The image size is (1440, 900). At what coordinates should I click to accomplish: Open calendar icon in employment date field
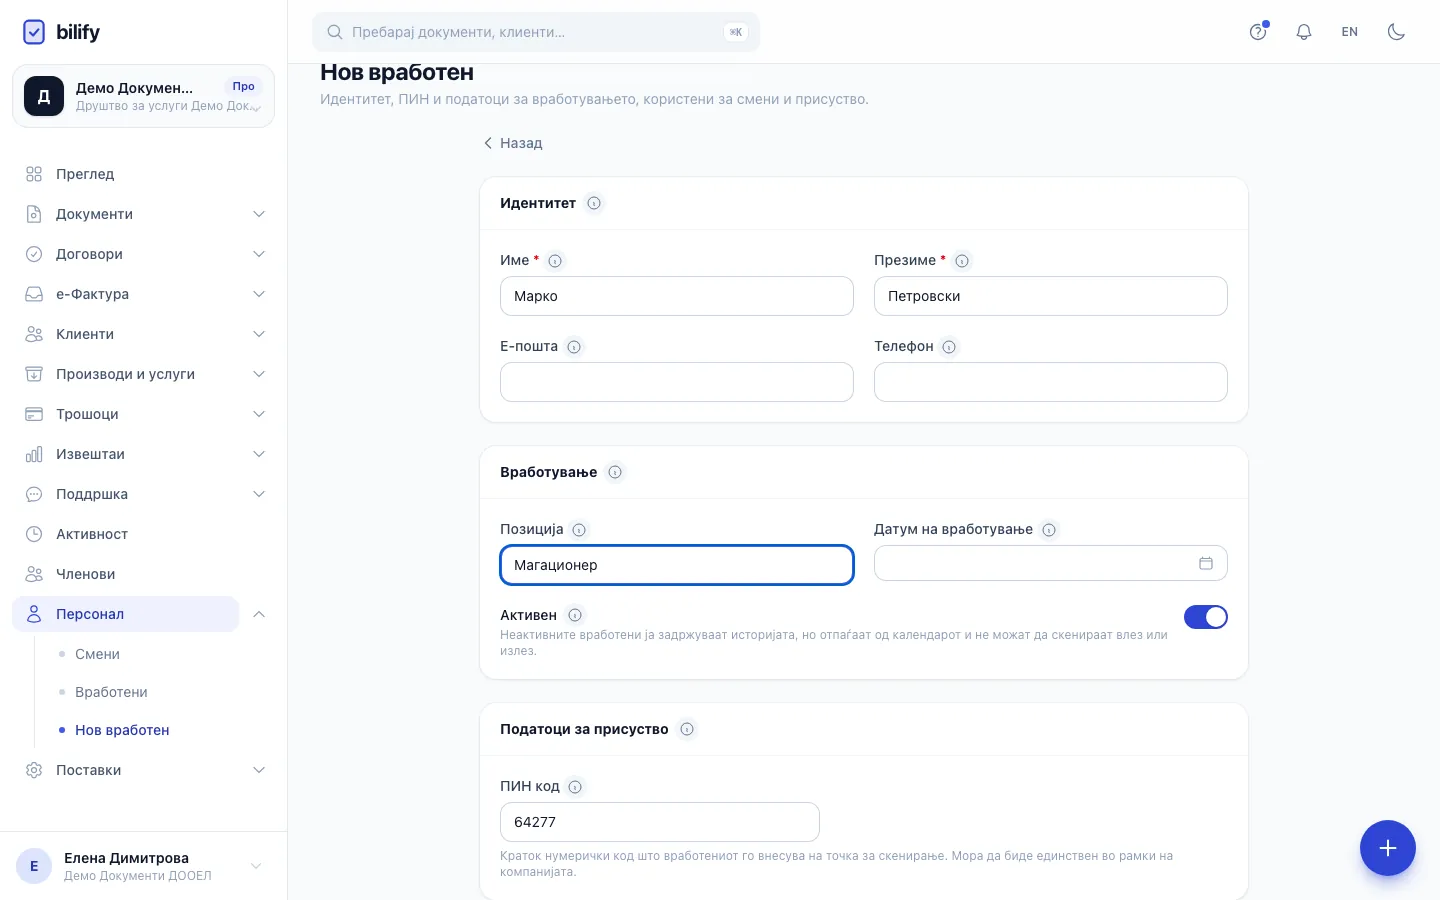[1206, 563]
